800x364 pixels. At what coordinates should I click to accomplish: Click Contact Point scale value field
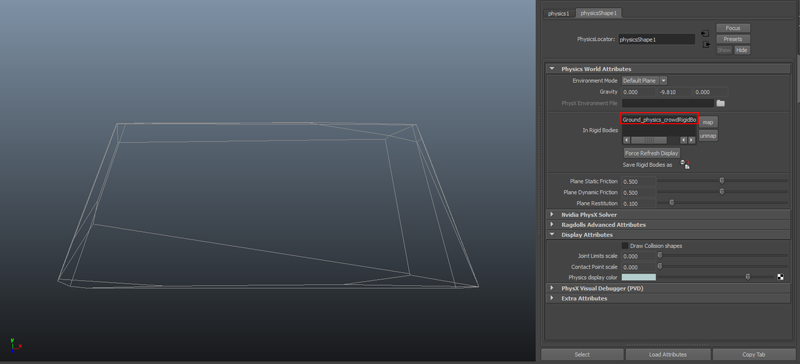click(638, 267)
